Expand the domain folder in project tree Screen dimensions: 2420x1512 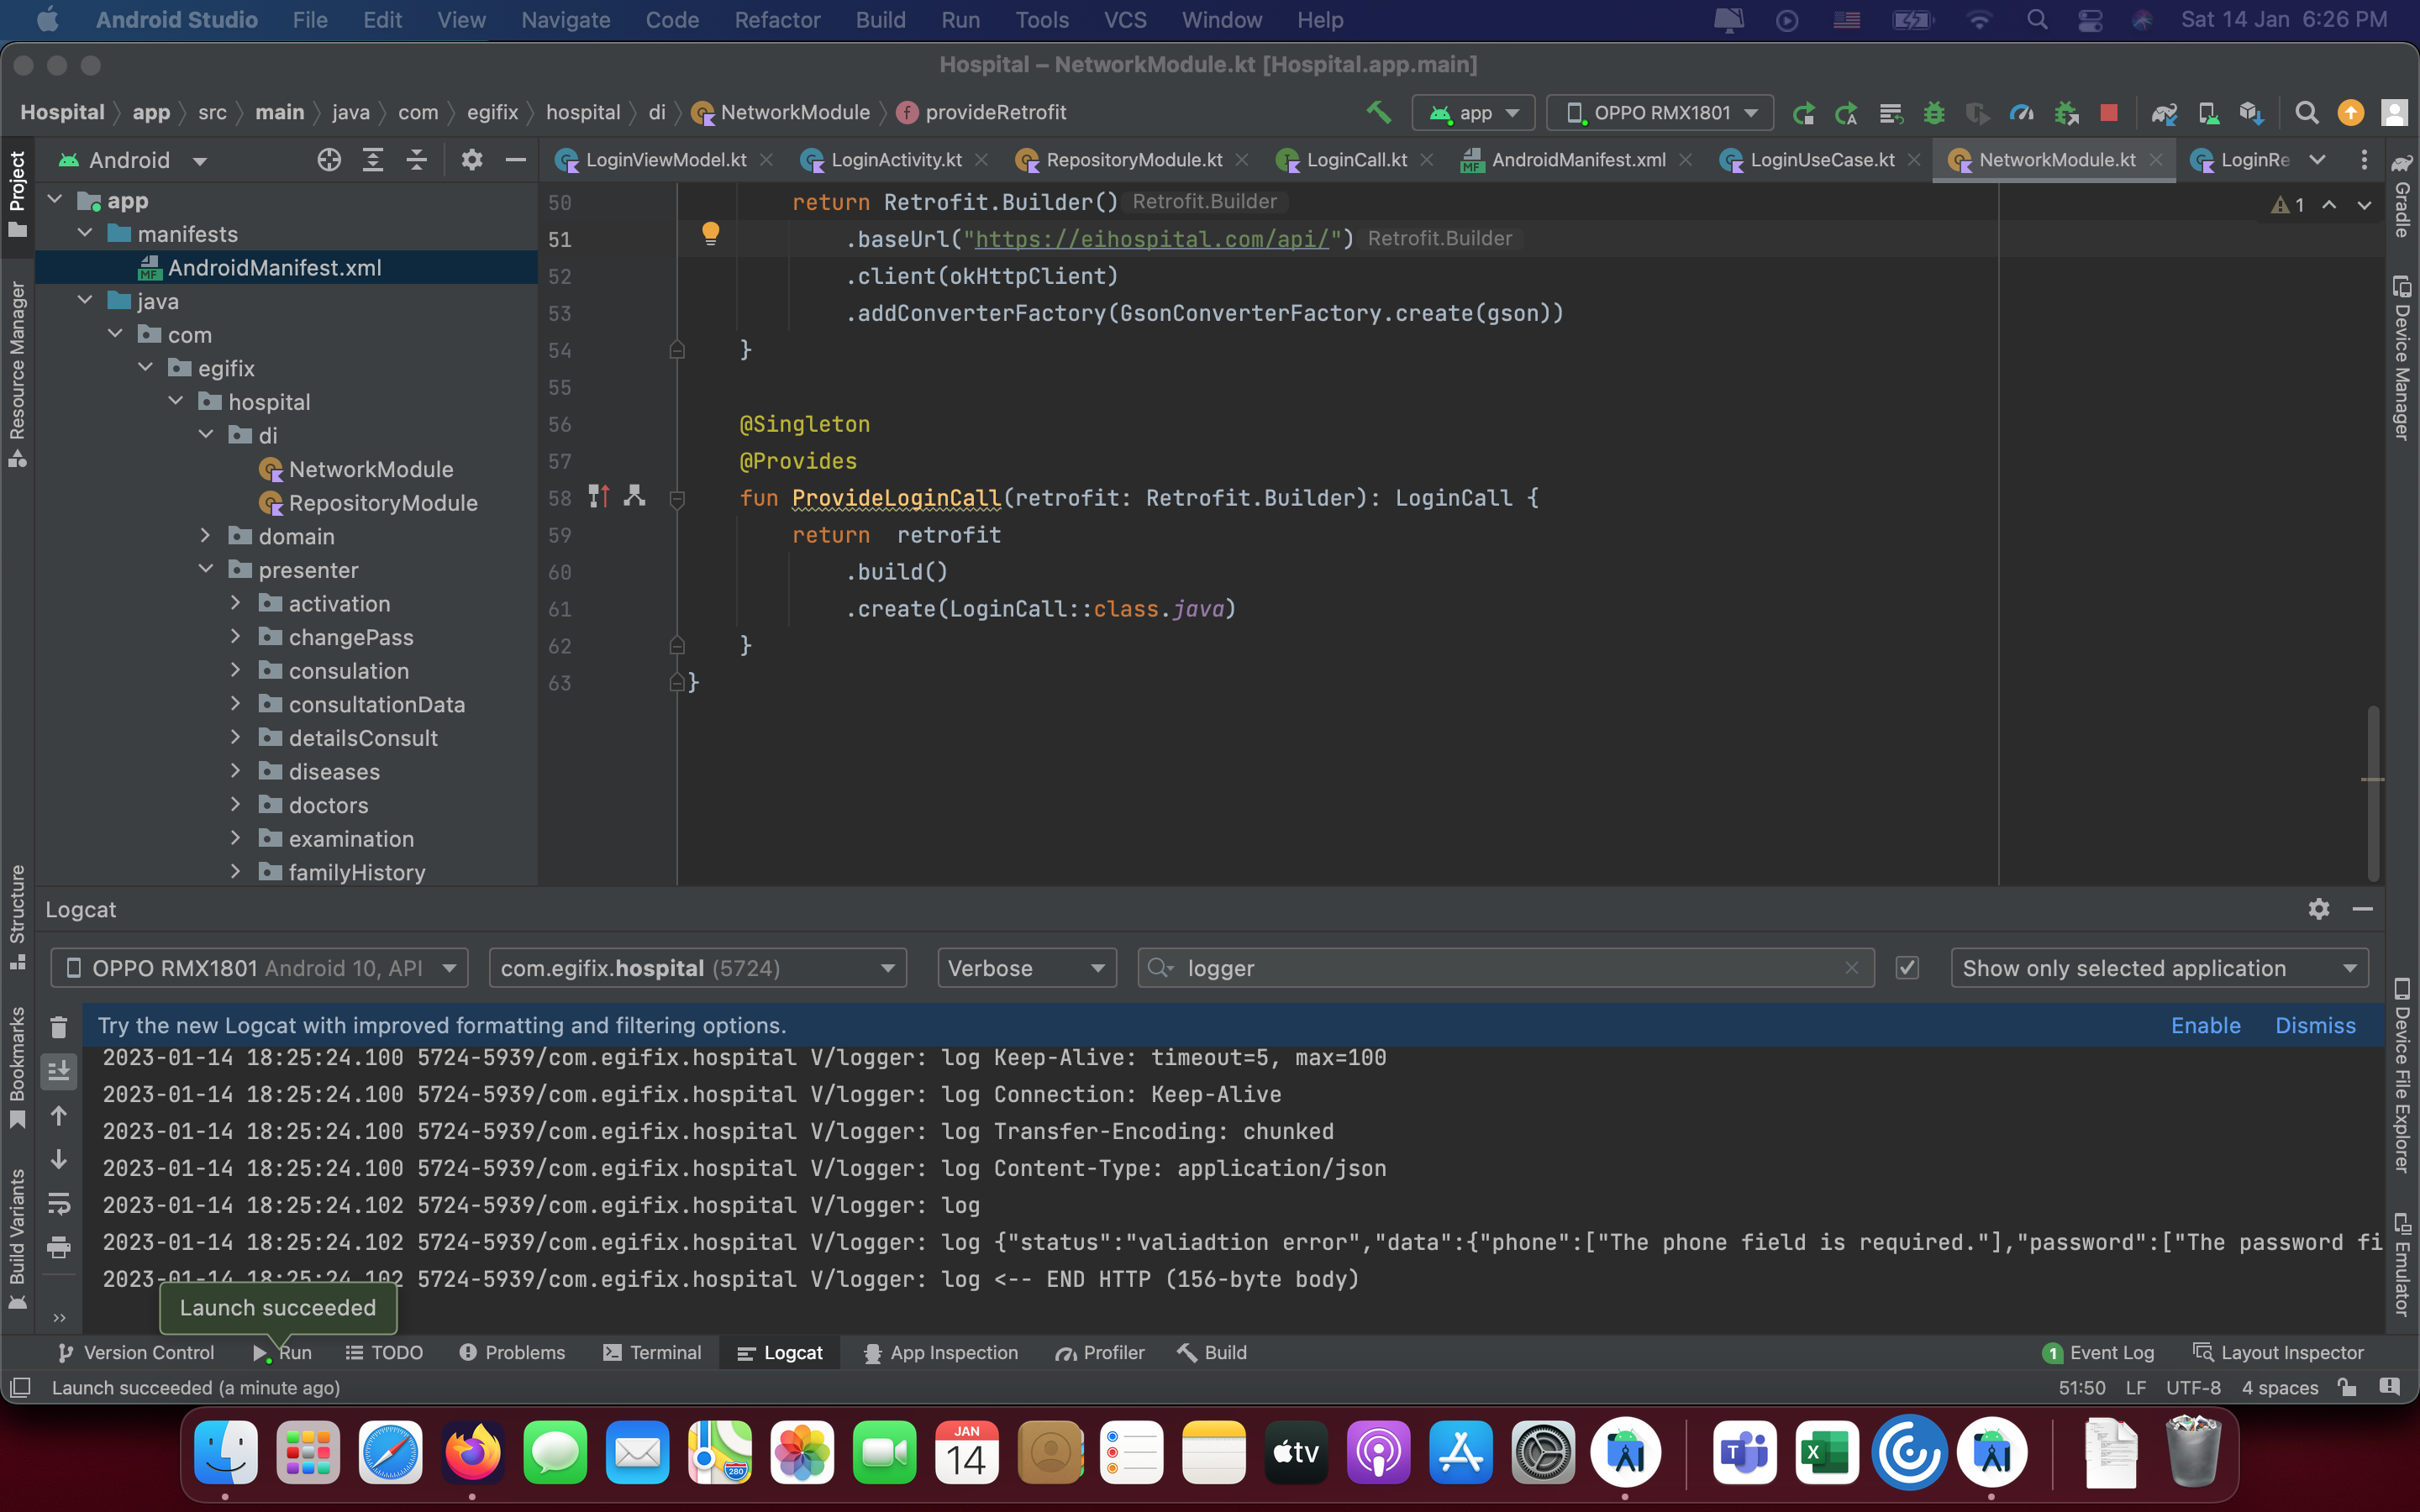tap(206, 536)
